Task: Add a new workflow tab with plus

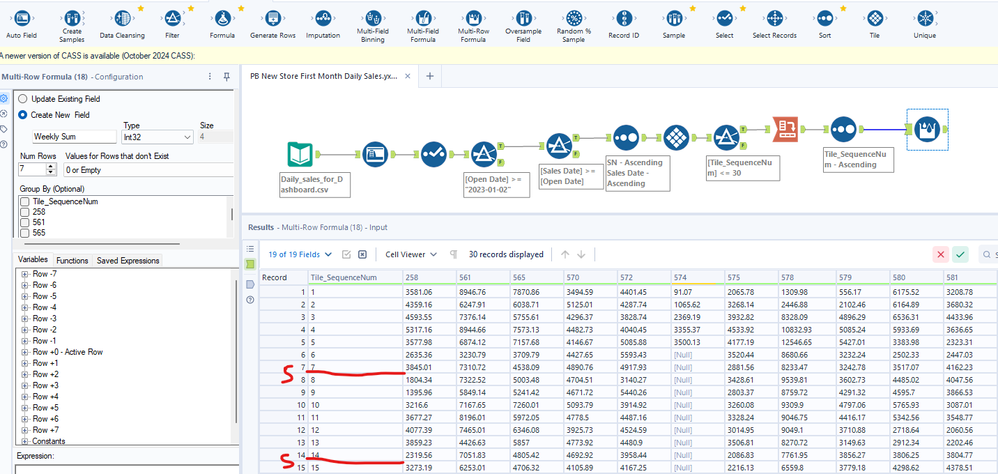Action: click(x=430, y=76)
